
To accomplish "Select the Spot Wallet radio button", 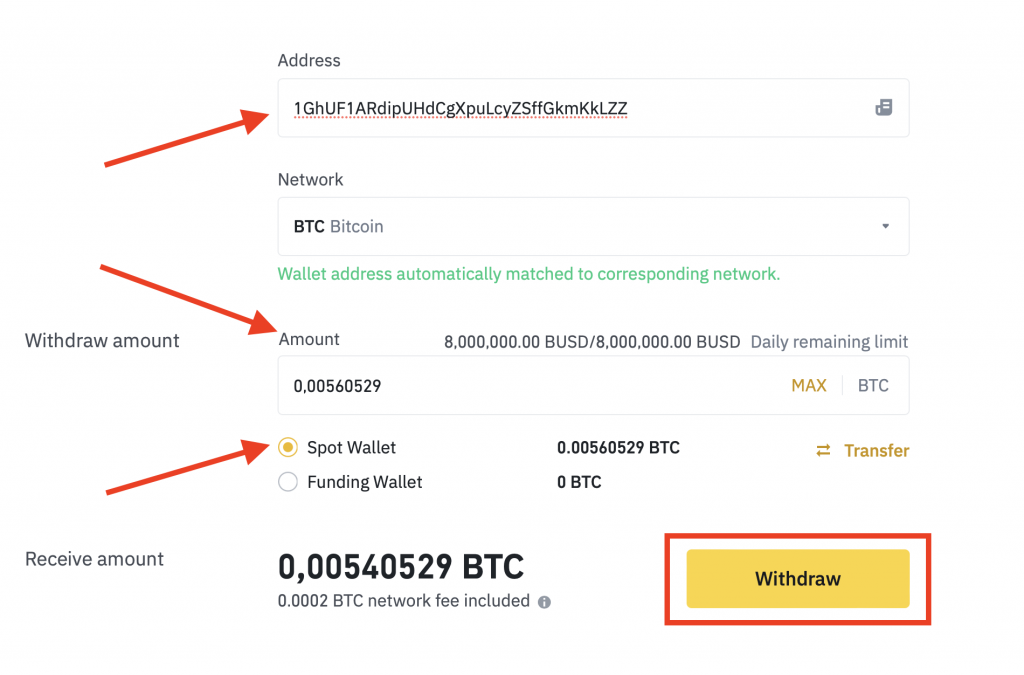I will coord(288,448).
